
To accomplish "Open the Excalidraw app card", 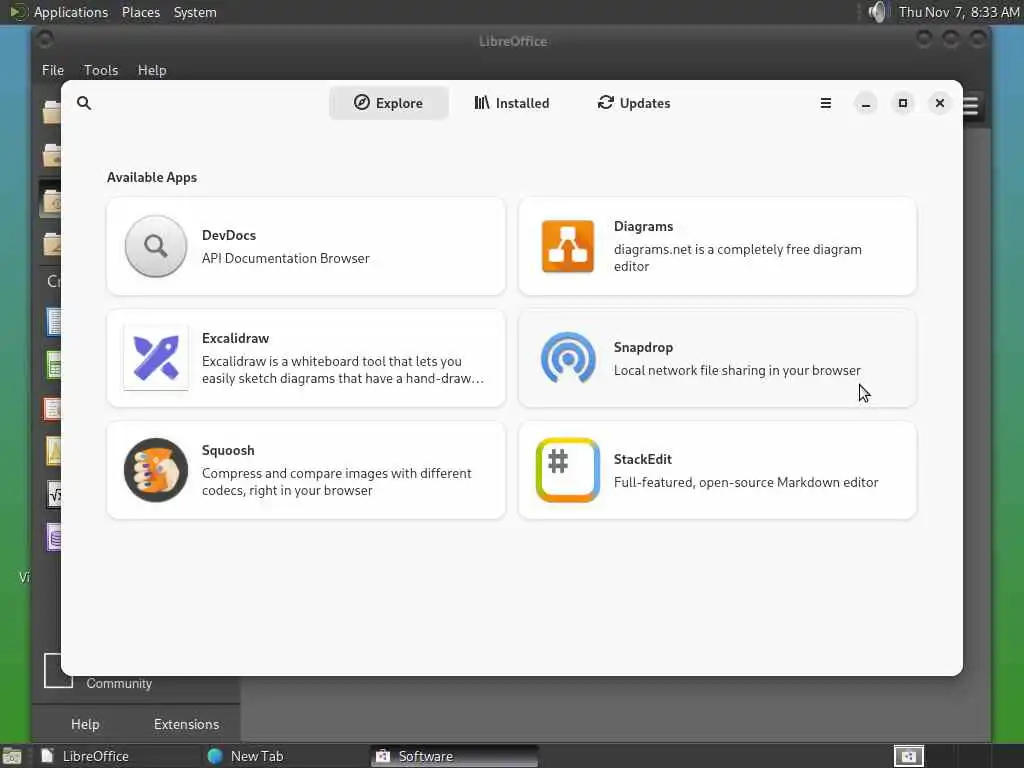I will pyautogui.click(x=306, y=358).
